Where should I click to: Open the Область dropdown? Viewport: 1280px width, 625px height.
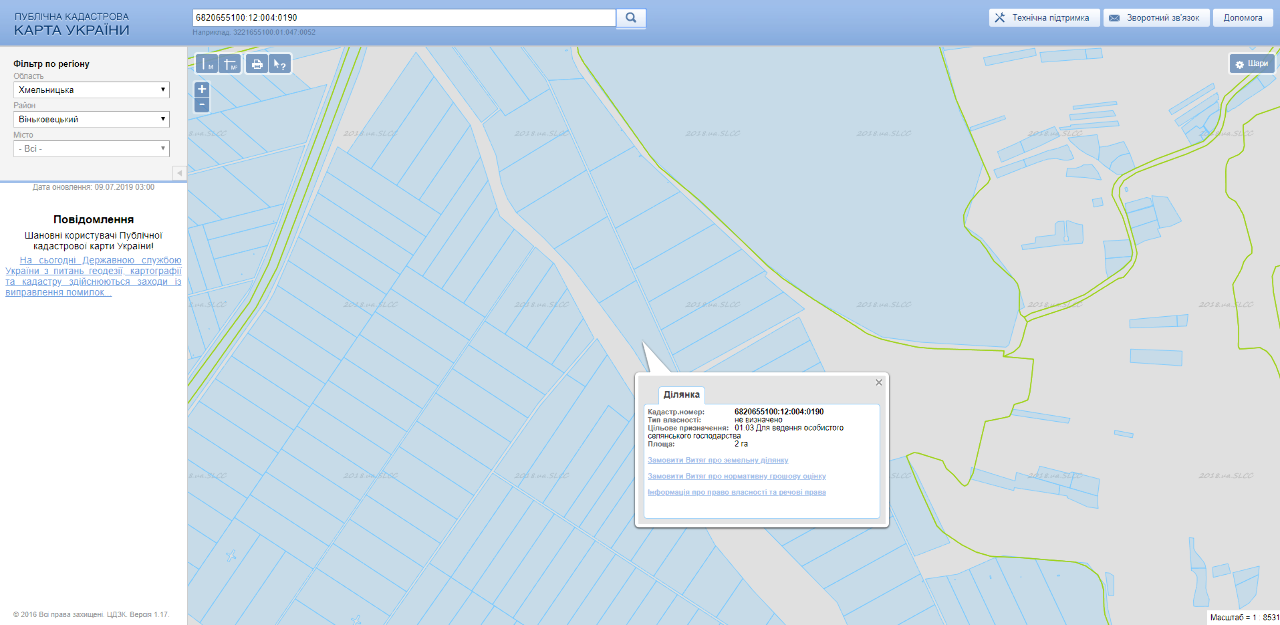pos(91,90)
